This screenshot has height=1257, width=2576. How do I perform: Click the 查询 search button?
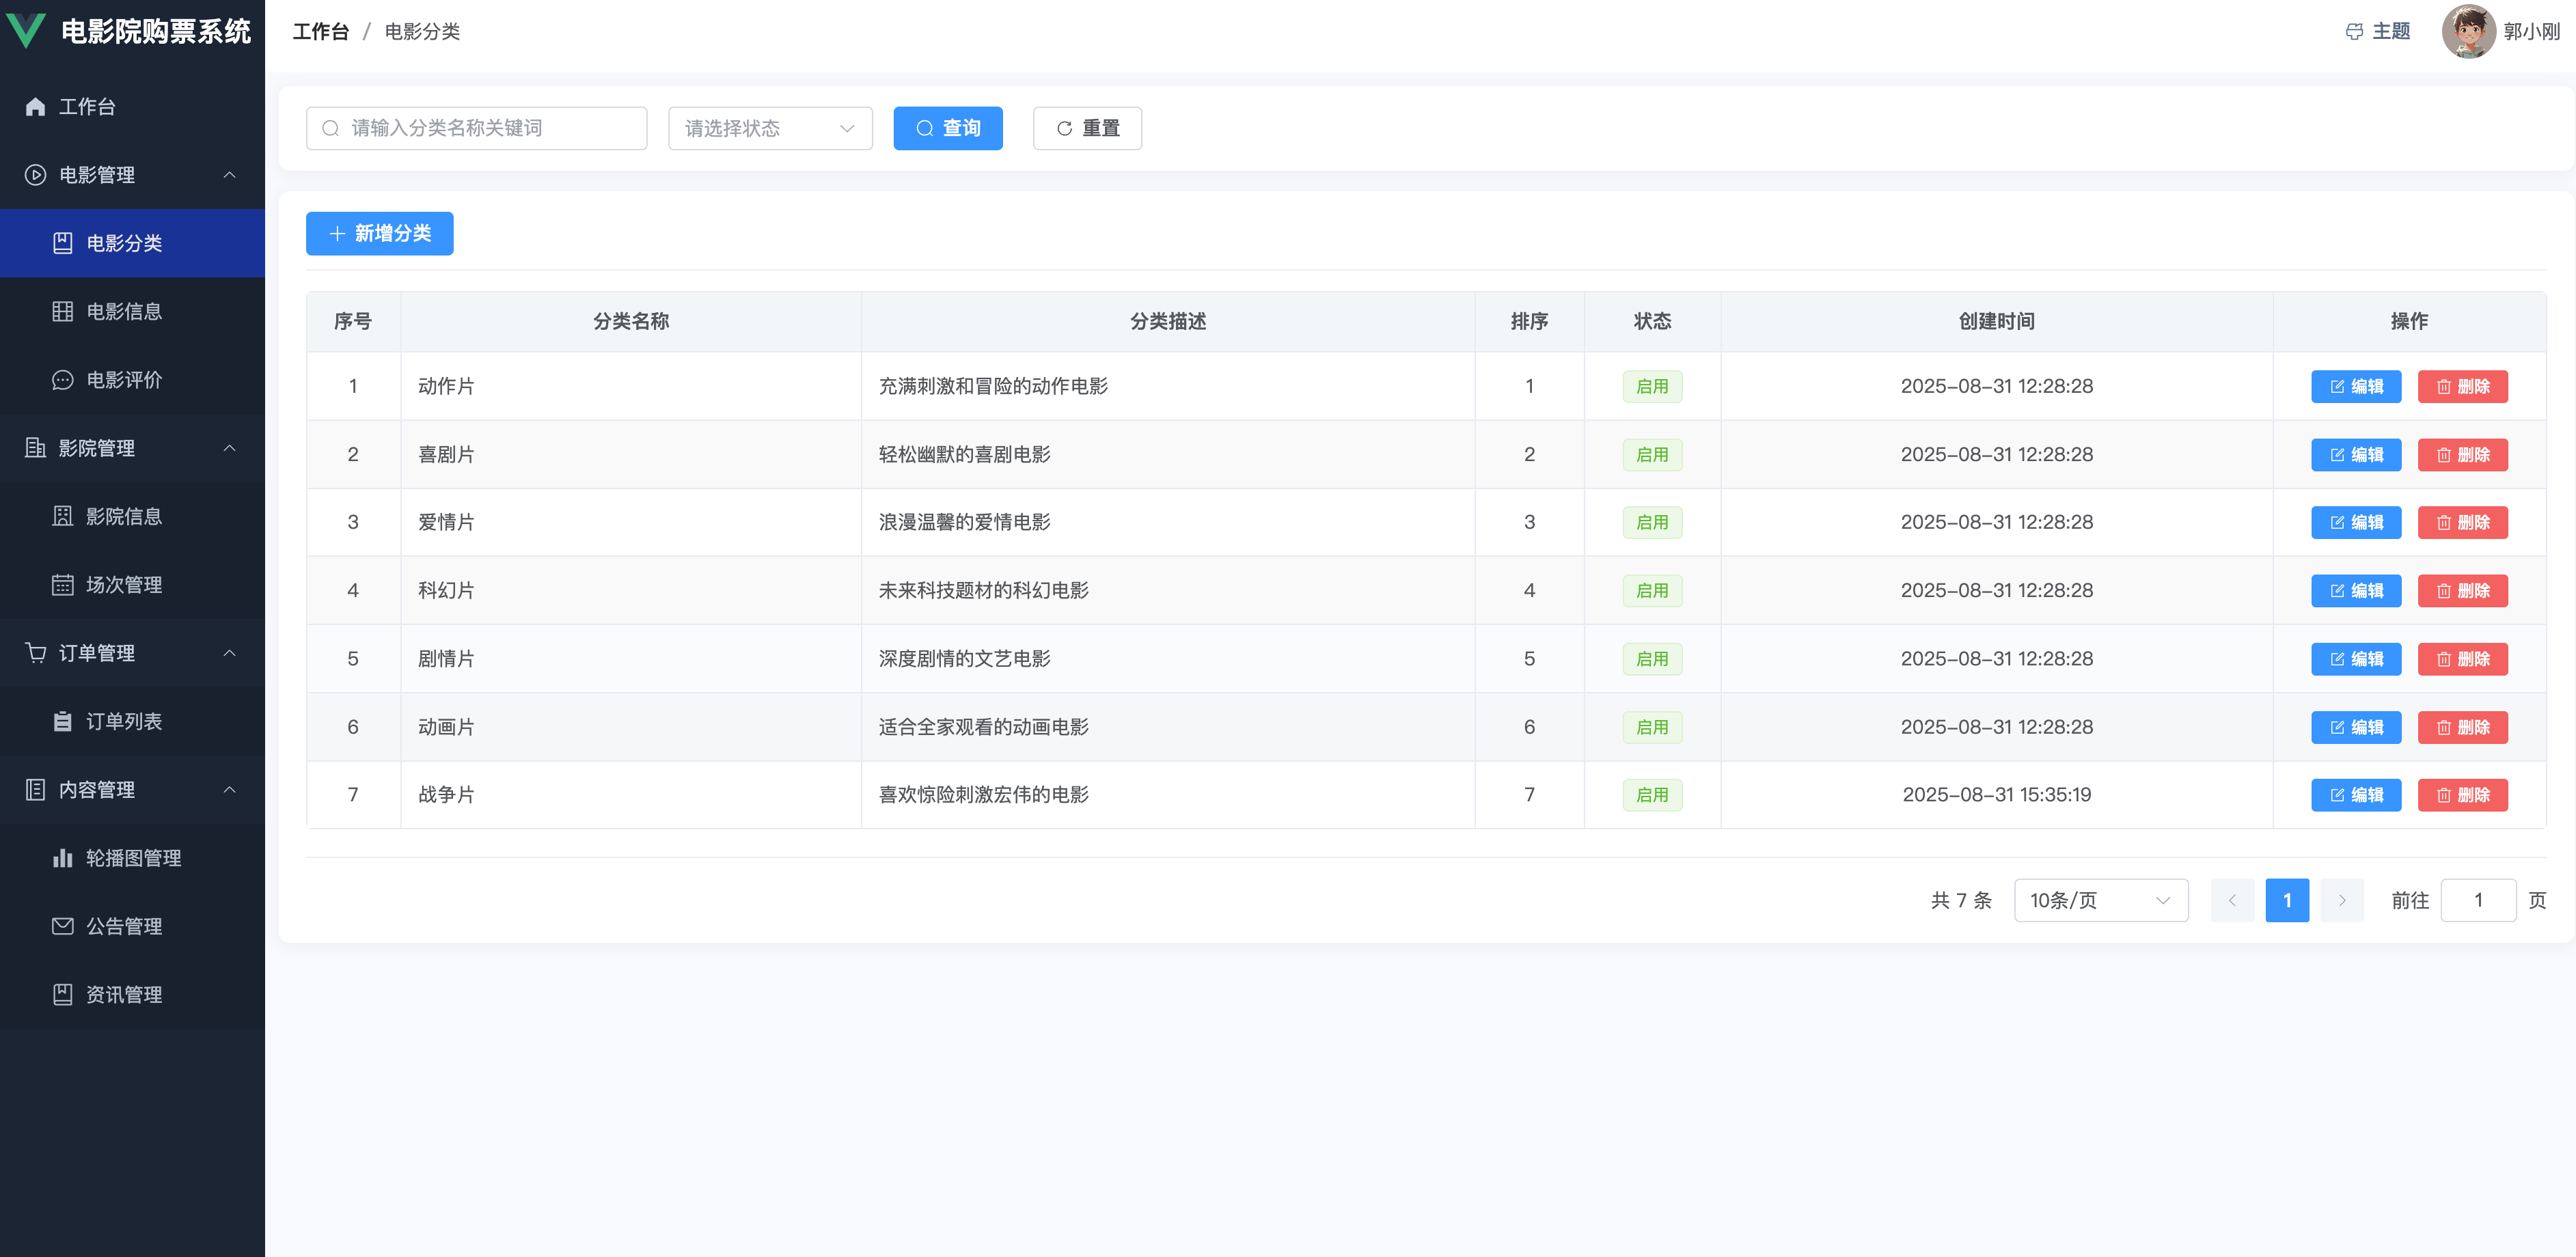pos(947,129)
